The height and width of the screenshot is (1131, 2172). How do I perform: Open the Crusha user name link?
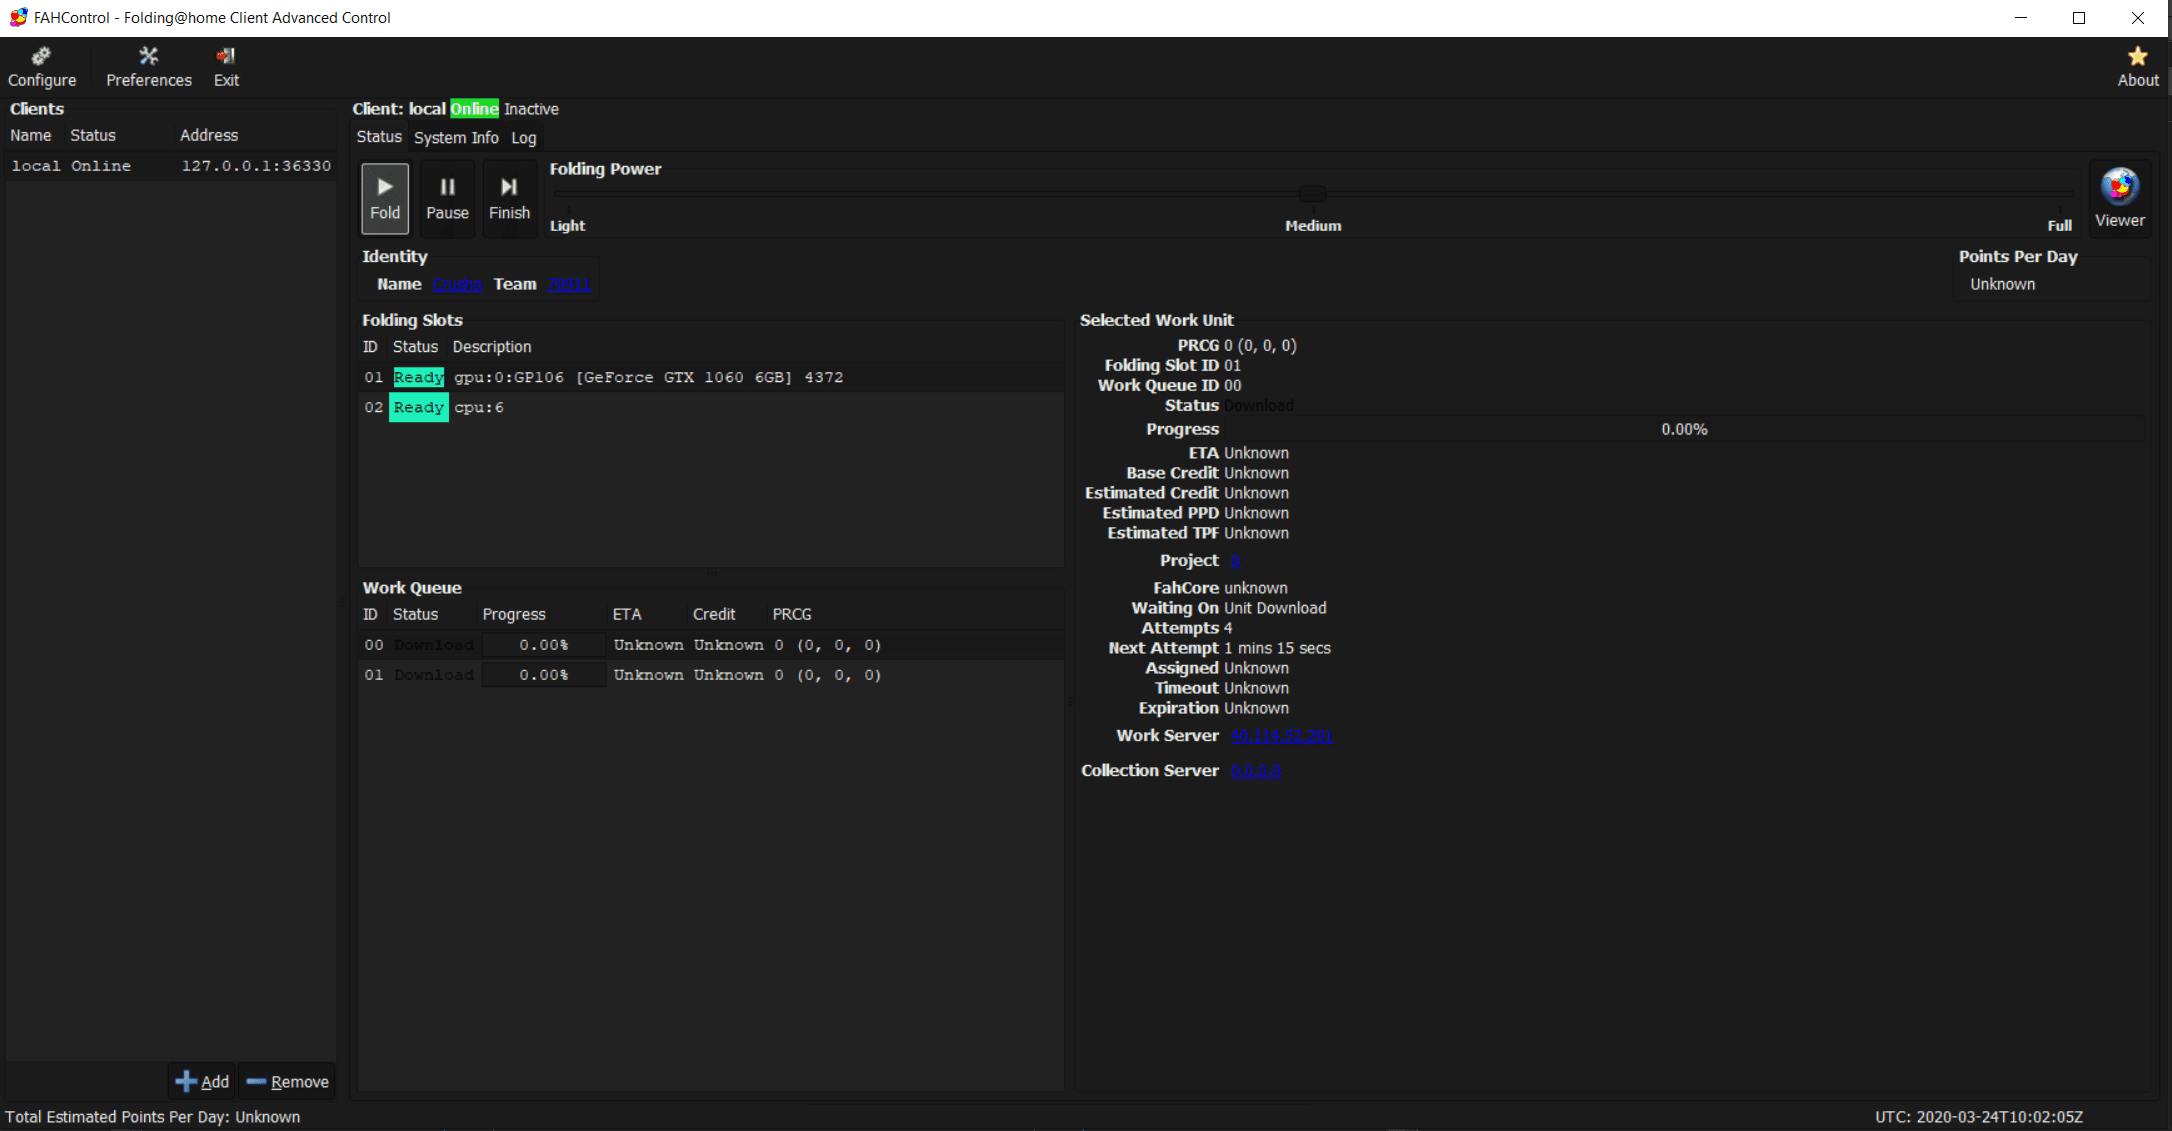[457, 284]
